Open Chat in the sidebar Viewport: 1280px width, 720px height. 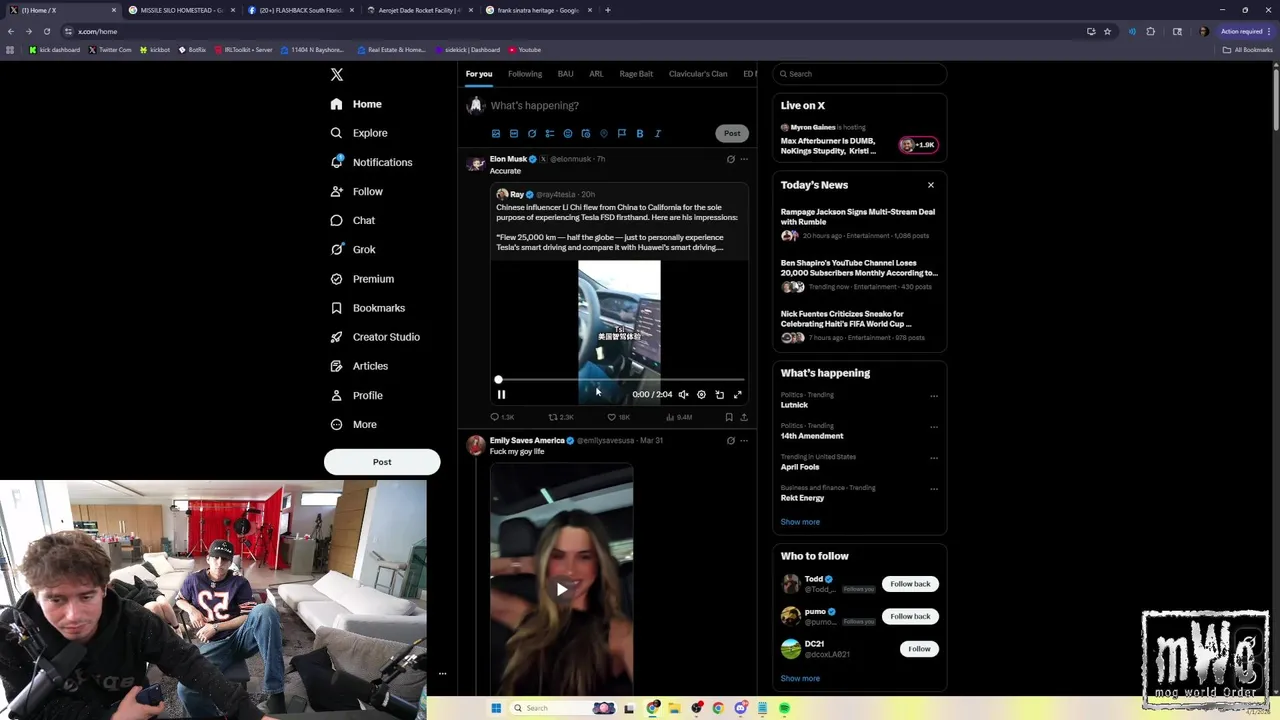coord(352,221)
